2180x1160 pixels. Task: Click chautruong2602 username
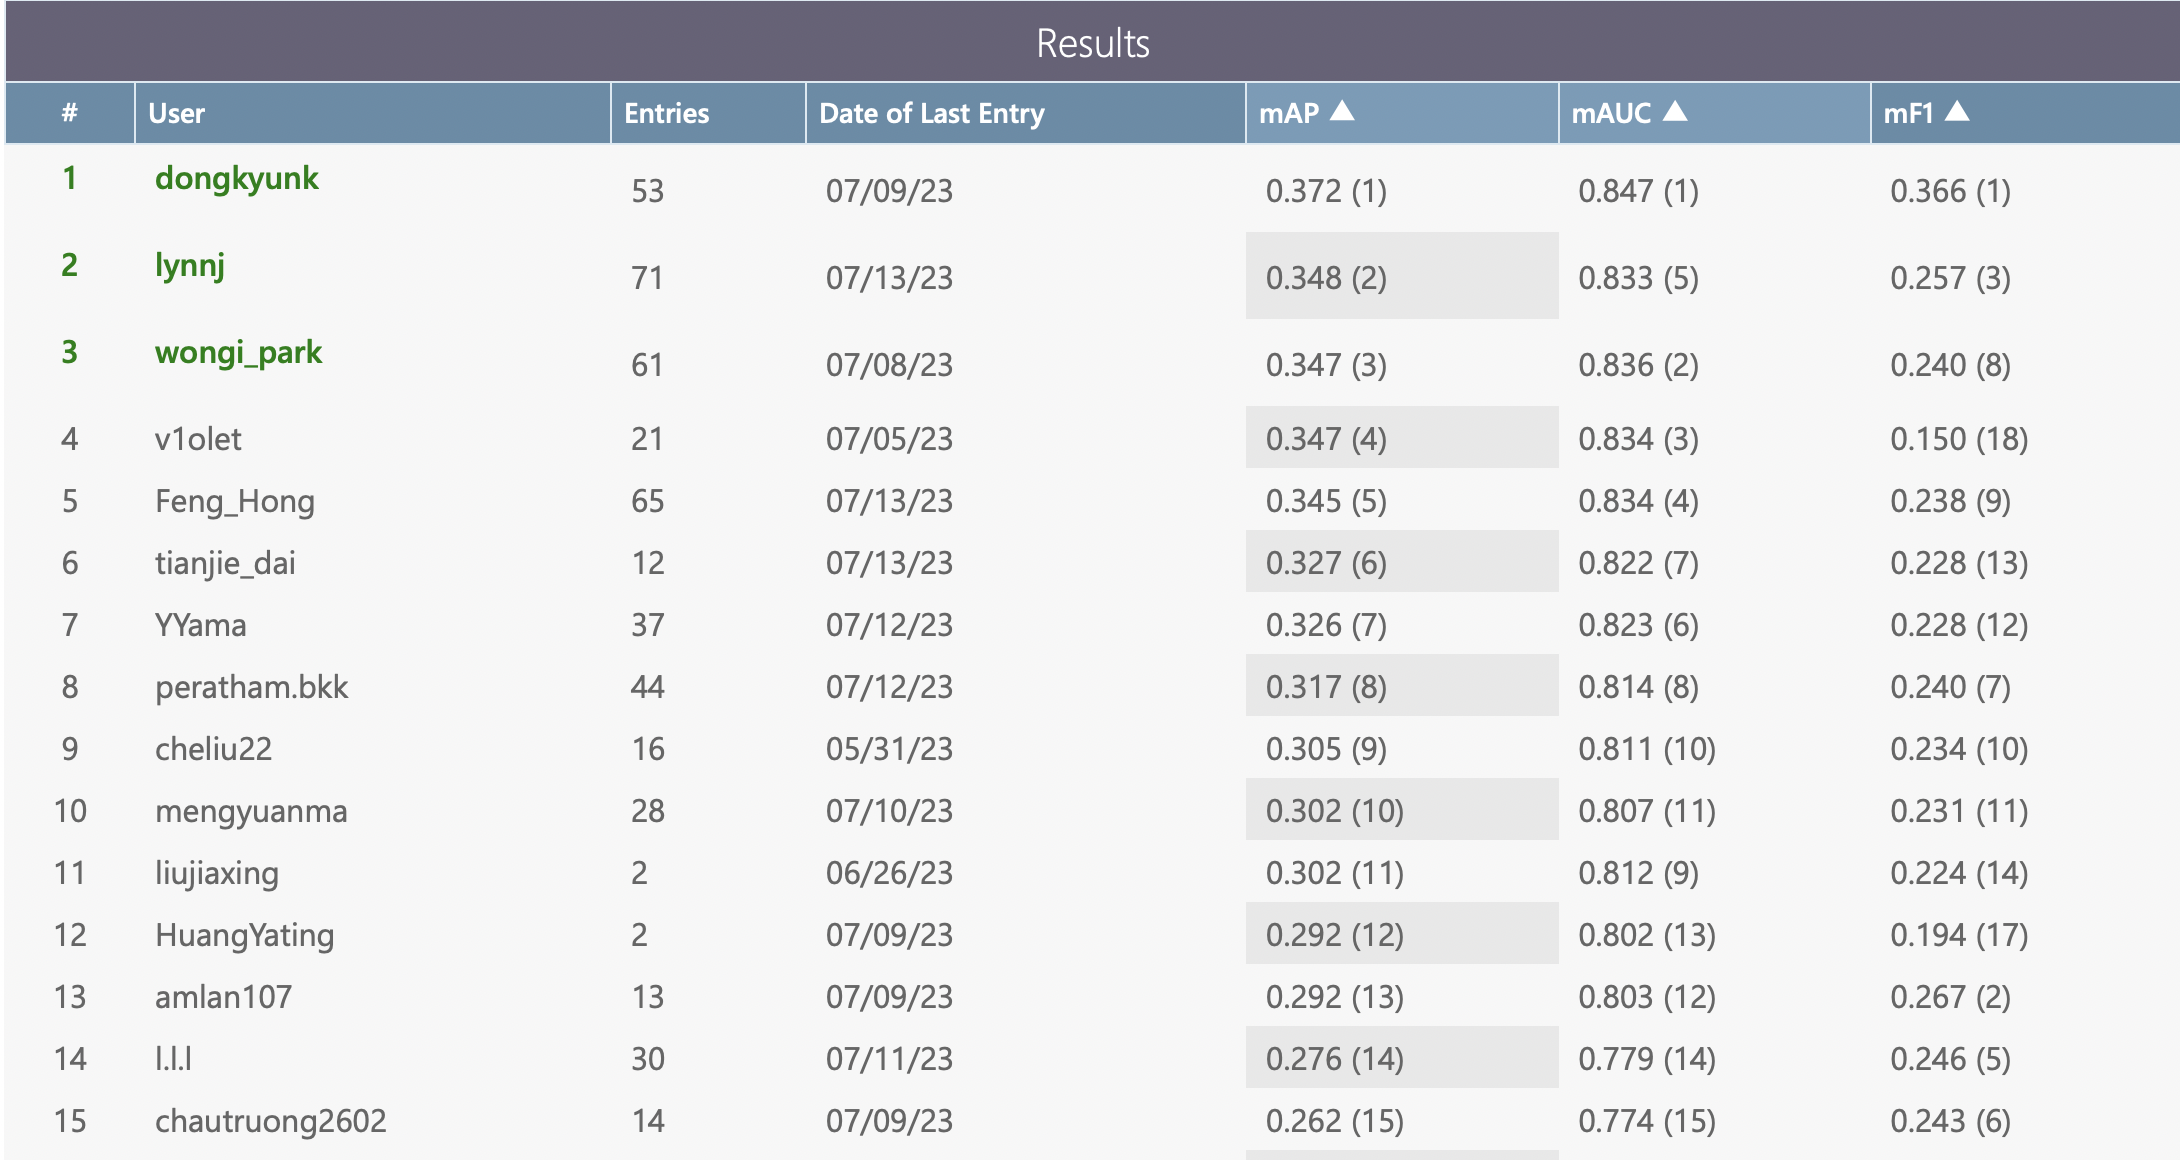pos(270,1121)
